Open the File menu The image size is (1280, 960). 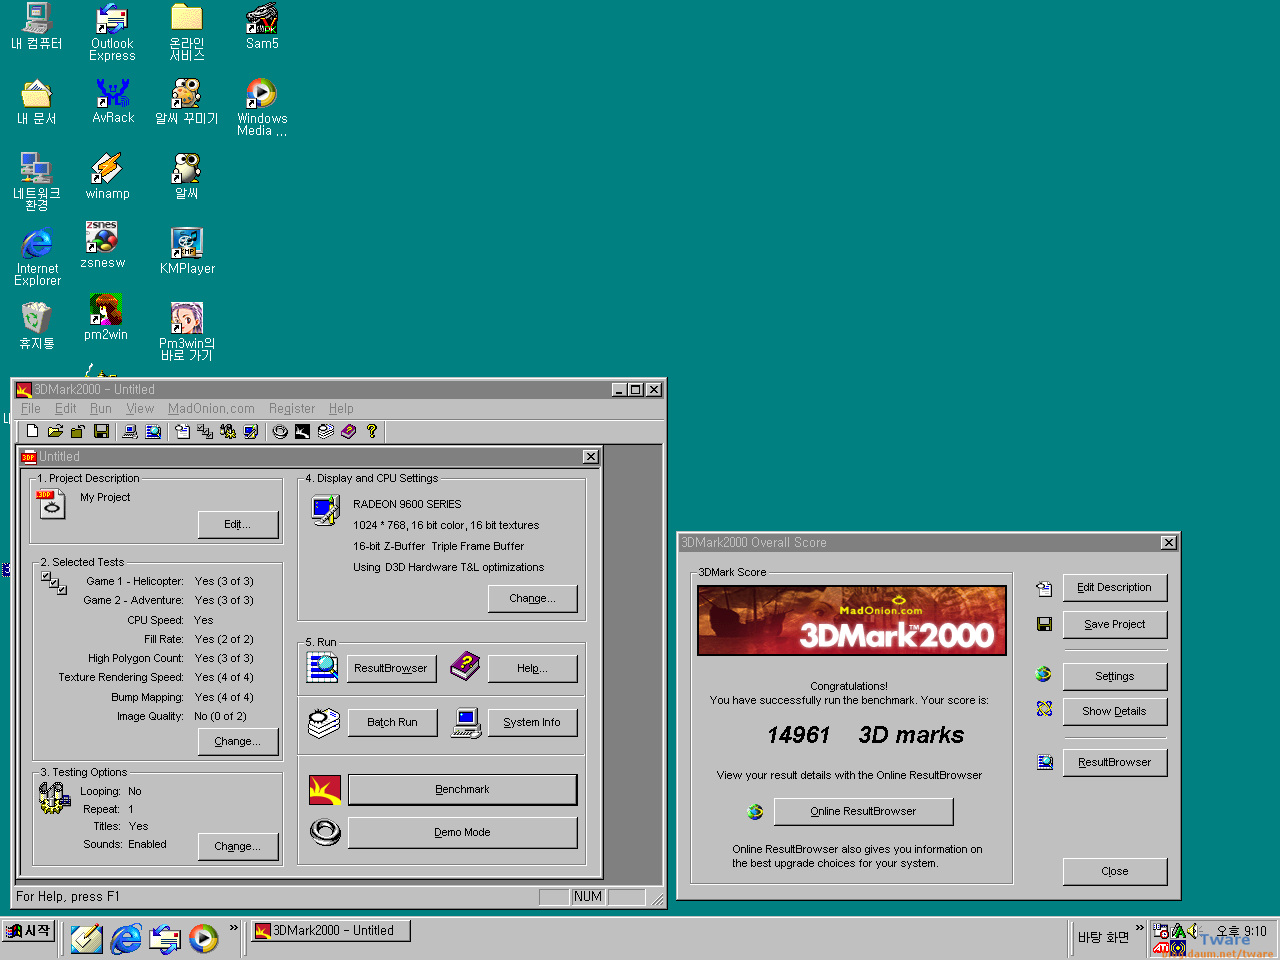(31, 408)
